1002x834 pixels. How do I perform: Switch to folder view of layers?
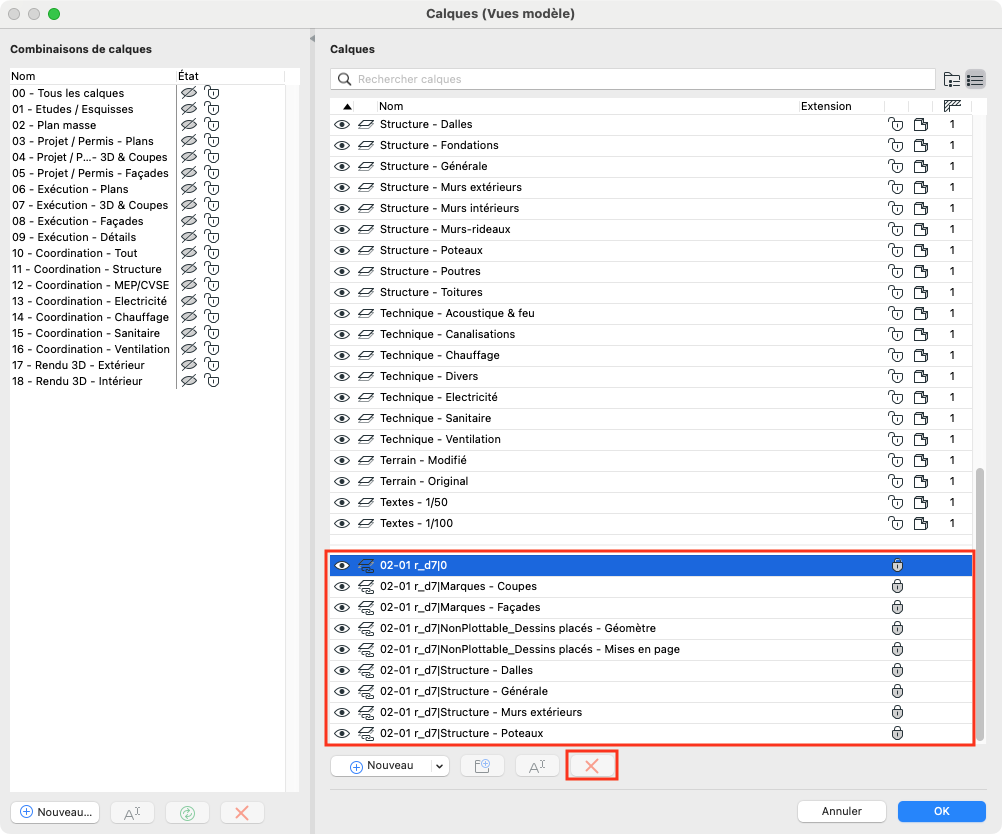952,79
